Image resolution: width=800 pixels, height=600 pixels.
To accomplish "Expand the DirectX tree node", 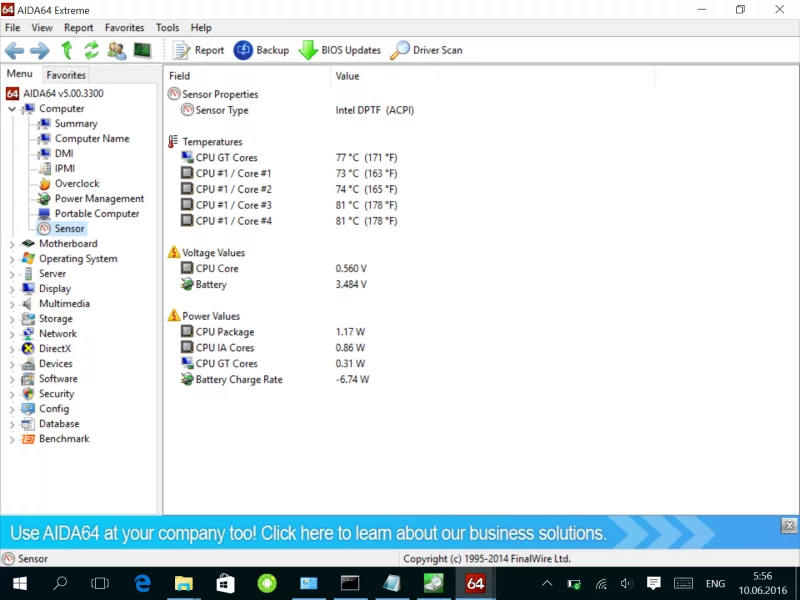I will click(x=12, y=349).
